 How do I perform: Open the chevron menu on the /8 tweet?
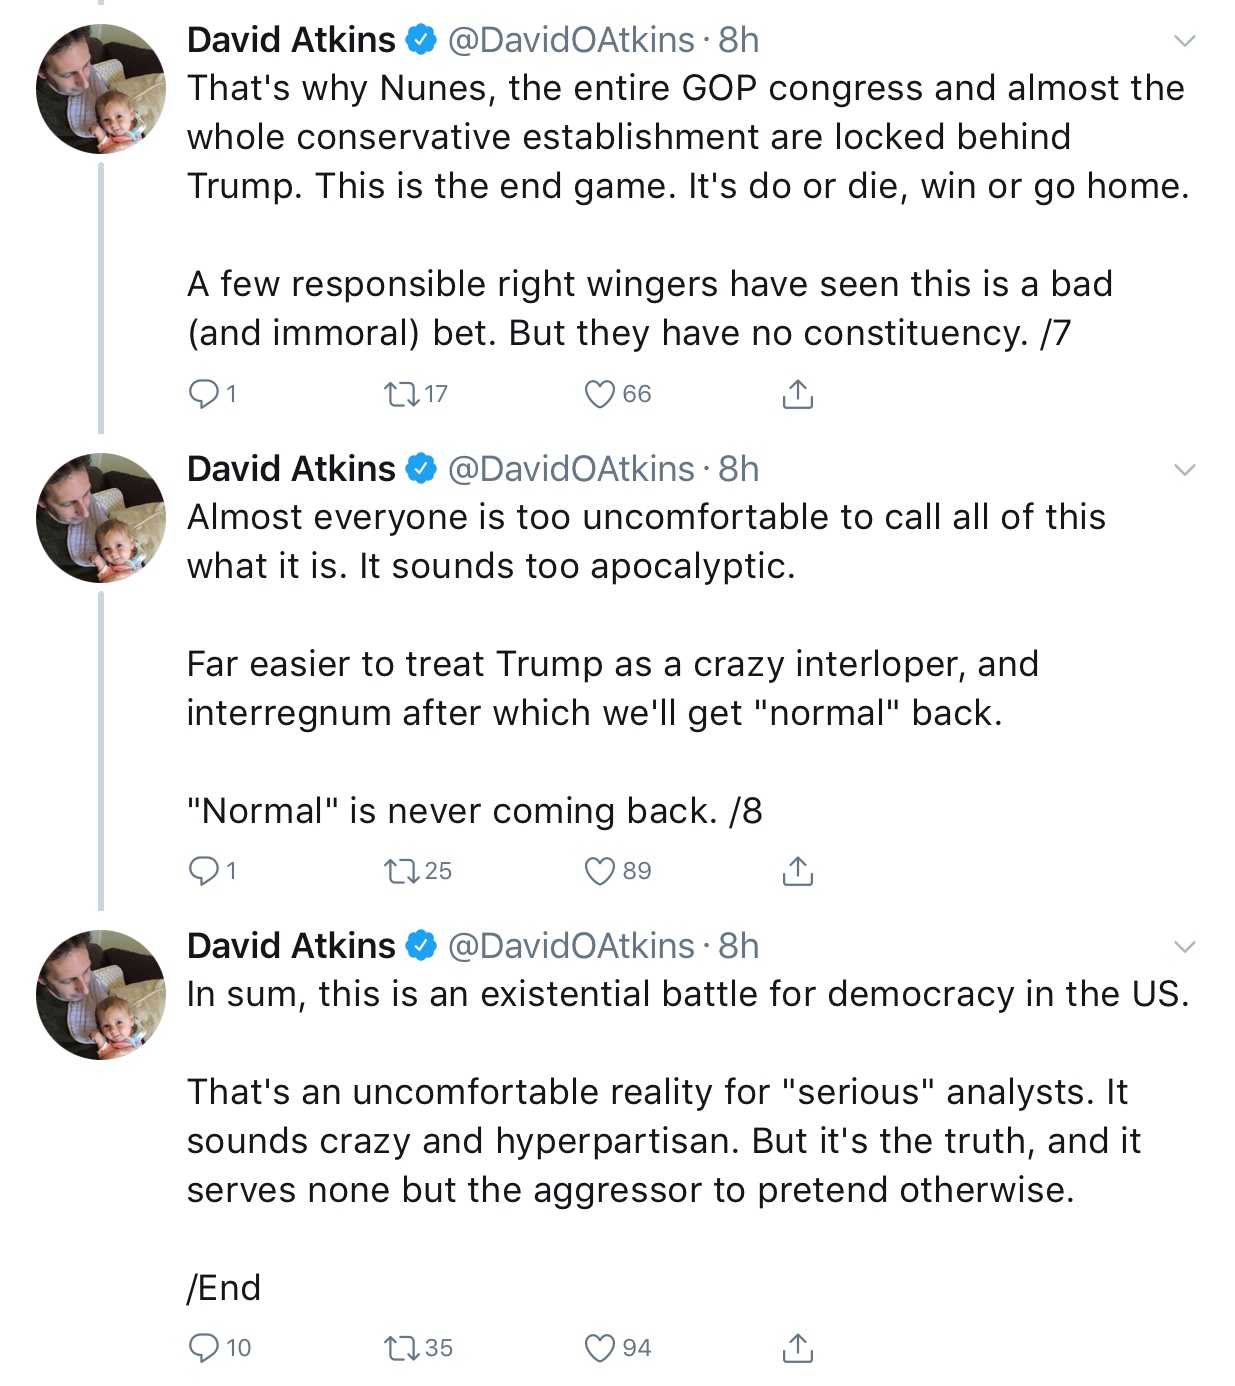pyautogui.click(x=1185, y=470)
